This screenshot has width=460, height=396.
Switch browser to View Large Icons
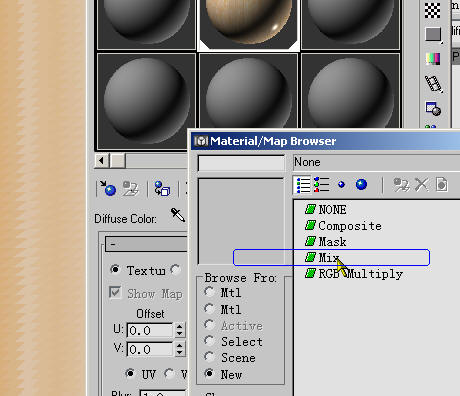click(x=361, y=184)
